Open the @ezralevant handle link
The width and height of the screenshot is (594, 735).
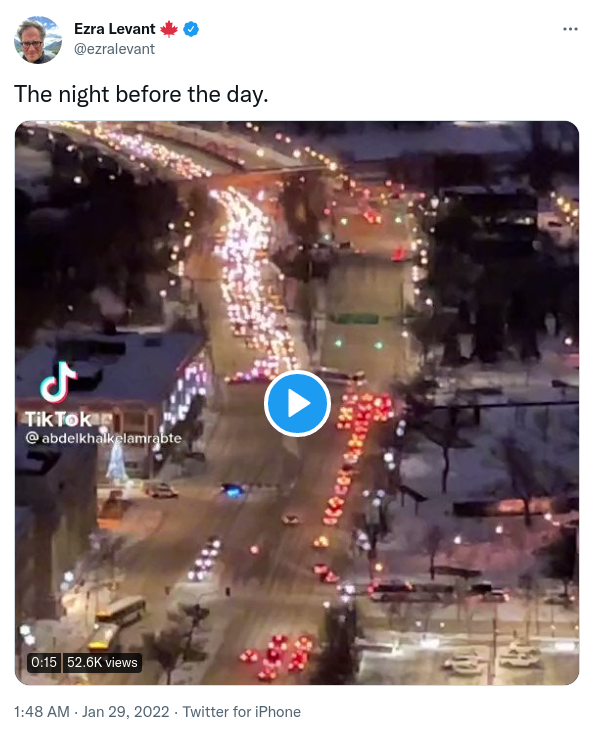(x=114, y=49)
